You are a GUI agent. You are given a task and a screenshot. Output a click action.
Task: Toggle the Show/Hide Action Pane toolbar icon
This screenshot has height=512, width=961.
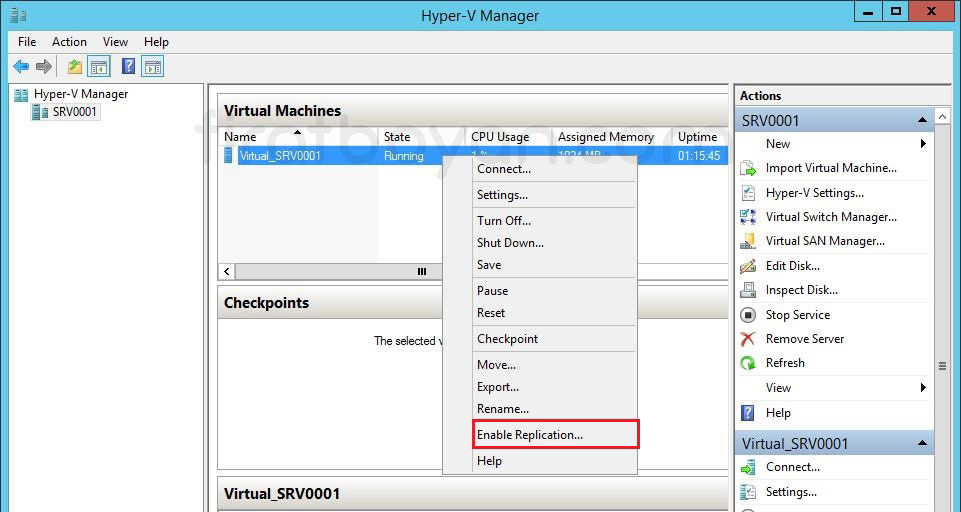pyautogui.click(x=153, y=66)
